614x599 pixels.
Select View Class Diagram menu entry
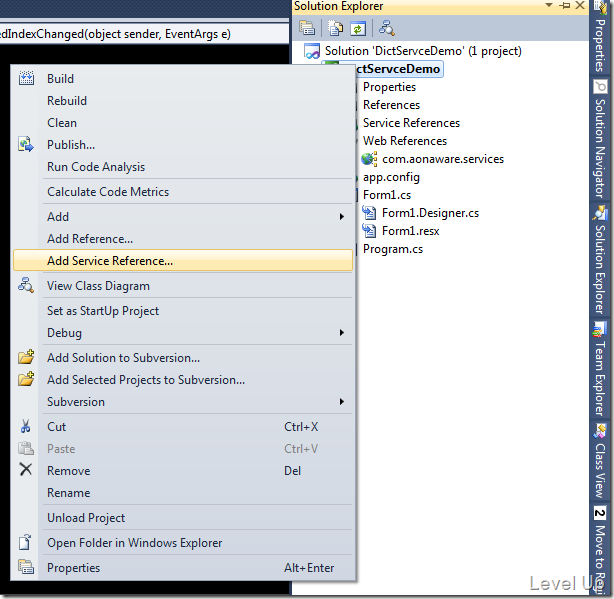click(183, 285)
